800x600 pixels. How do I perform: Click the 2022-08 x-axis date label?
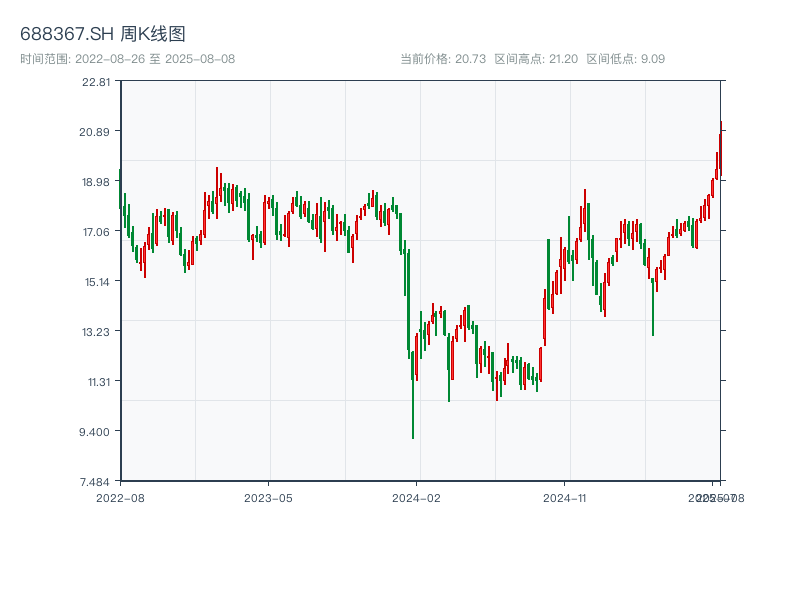coord(120,497)
